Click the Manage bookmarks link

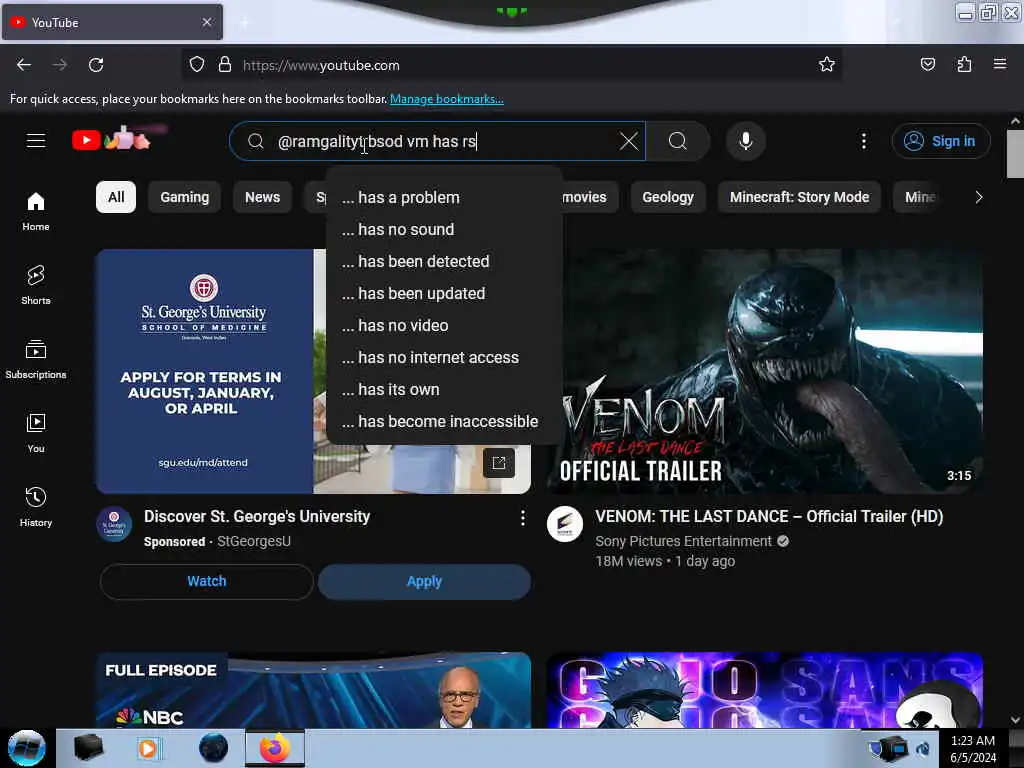(447, 99)
